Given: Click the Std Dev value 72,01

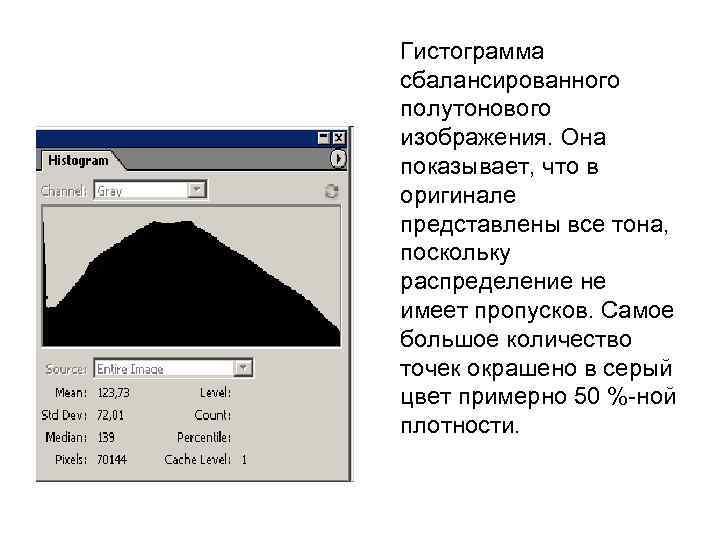Looking at the screenshot, I should [110, 415].
